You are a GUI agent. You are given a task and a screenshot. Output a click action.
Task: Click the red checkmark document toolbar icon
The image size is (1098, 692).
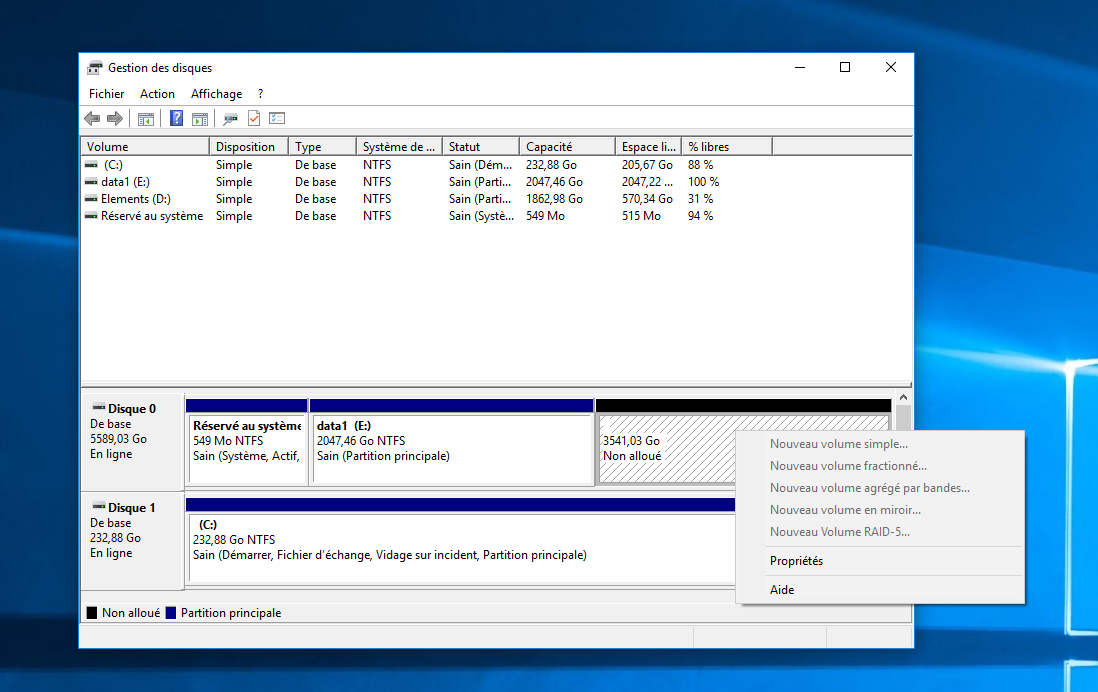pos(254,119)
